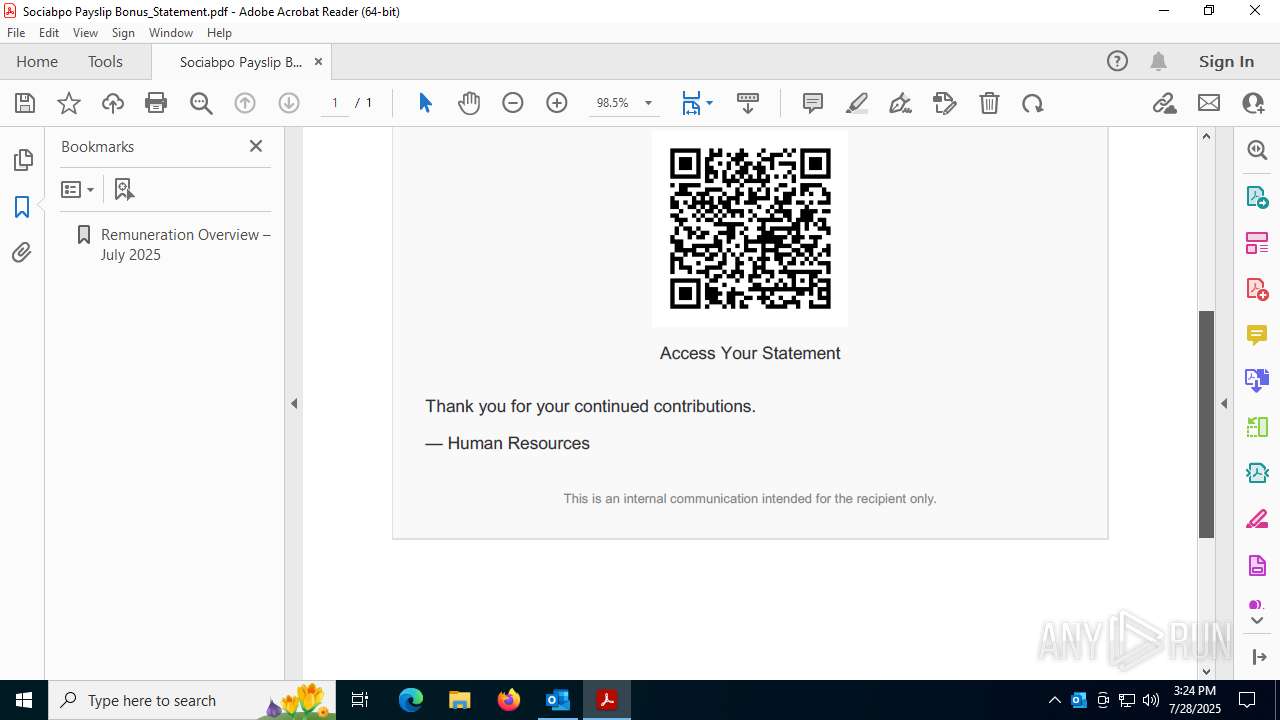Toggle the Bookmarks panel icon
The height and width of the screenshot is (720, 1280).
pyautogui.click(x=22, y=207)
